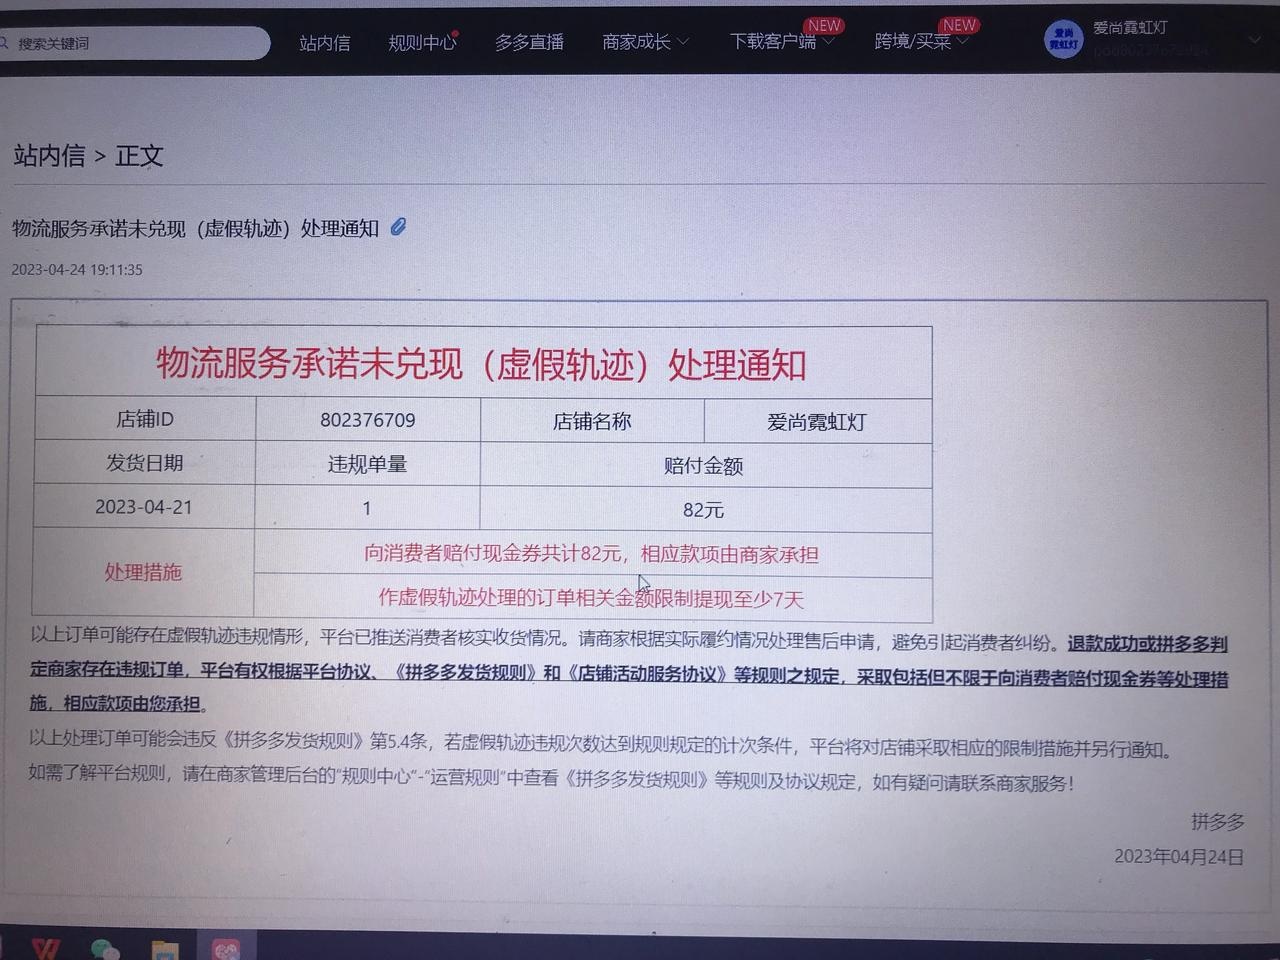Open the pink heart app taskbar icon
Viewport: 1280px width, 960px height.
tap(226, 949)
